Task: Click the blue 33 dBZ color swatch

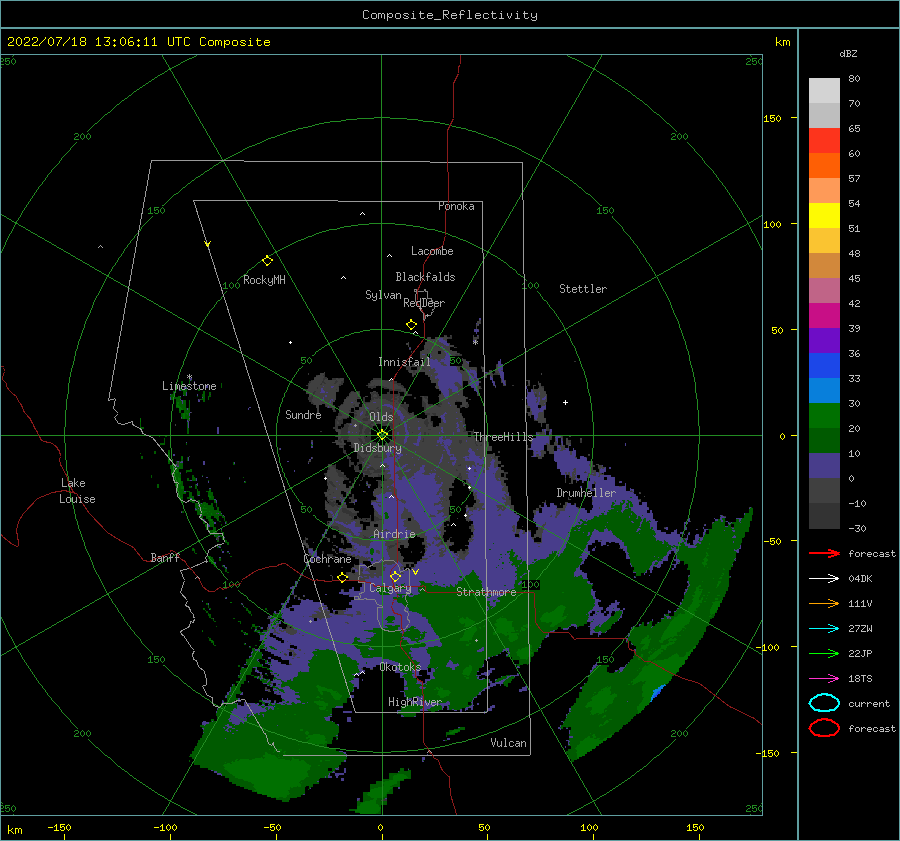Action: 824,366
